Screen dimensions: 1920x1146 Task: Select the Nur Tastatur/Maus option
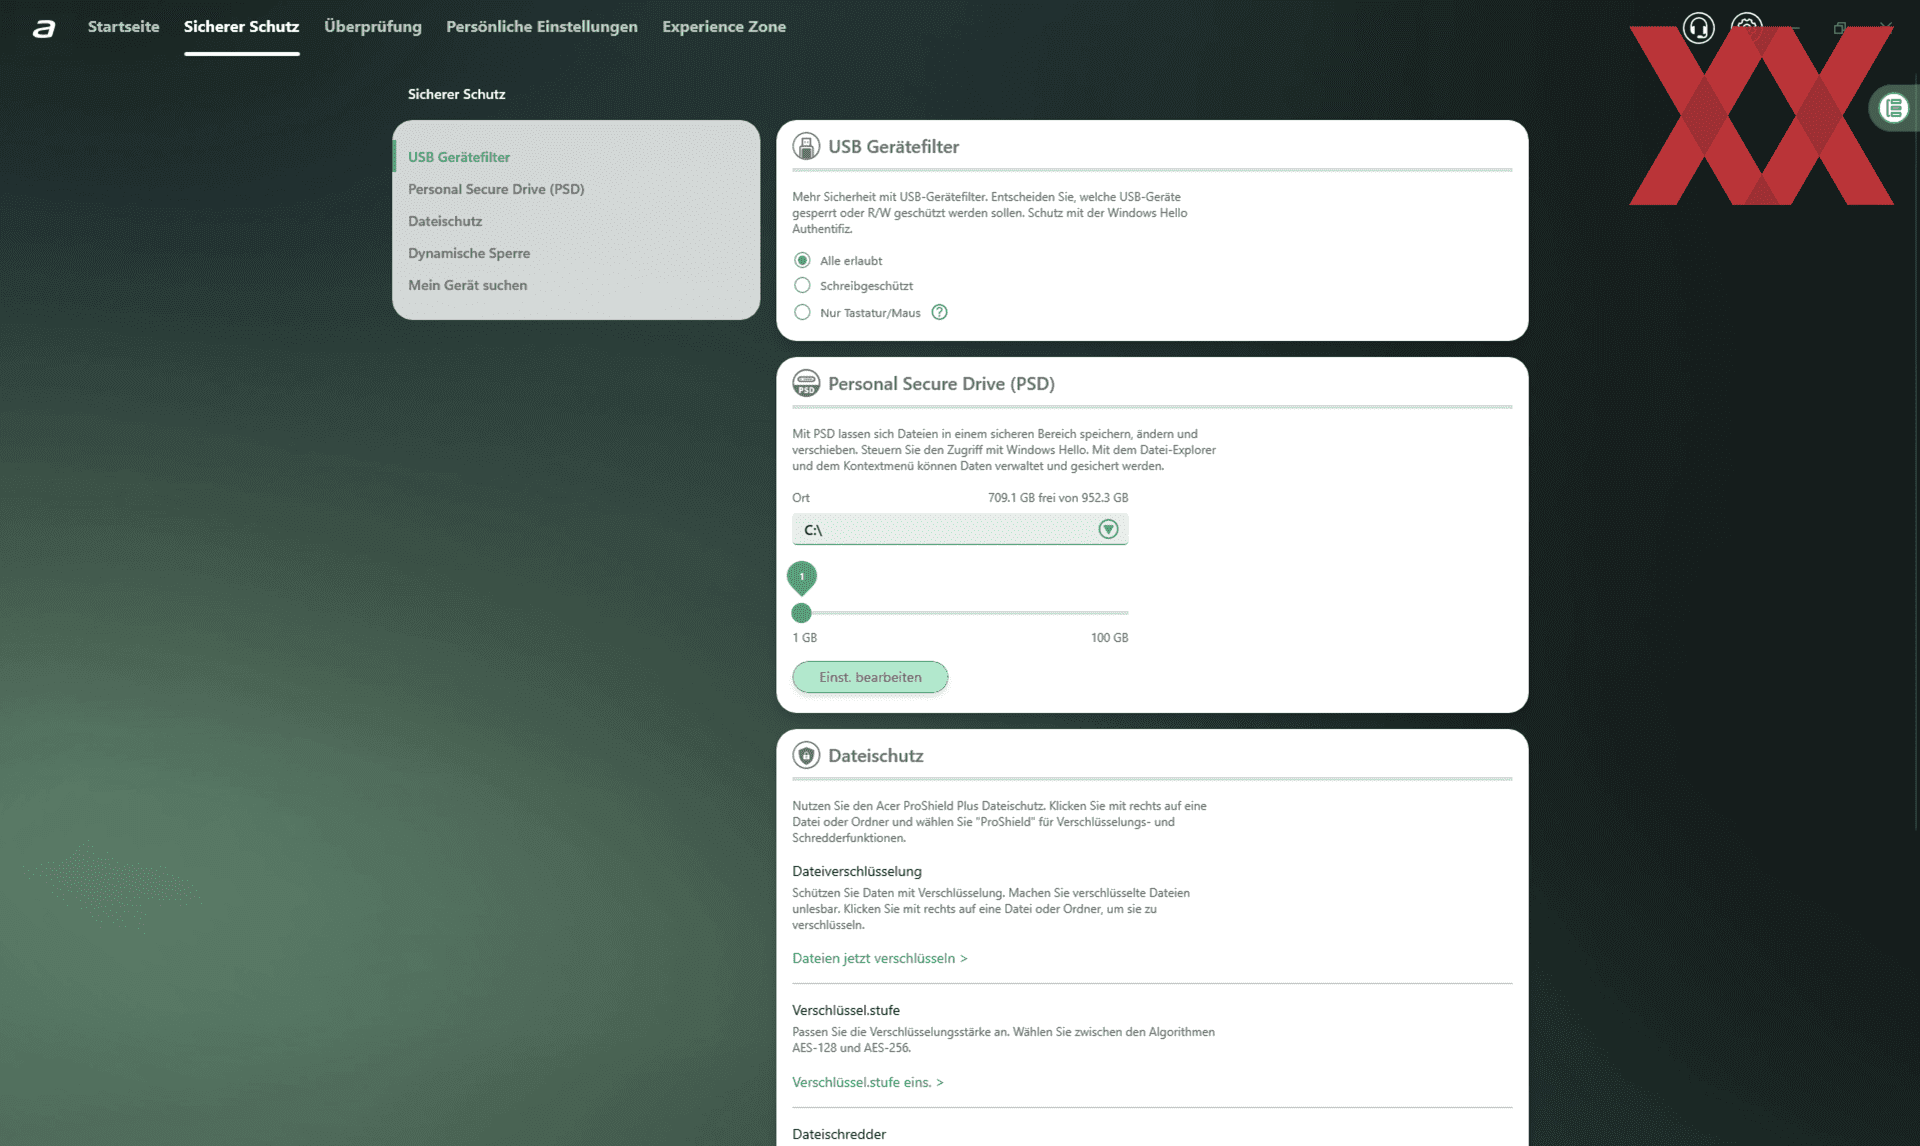pos(802,312)
